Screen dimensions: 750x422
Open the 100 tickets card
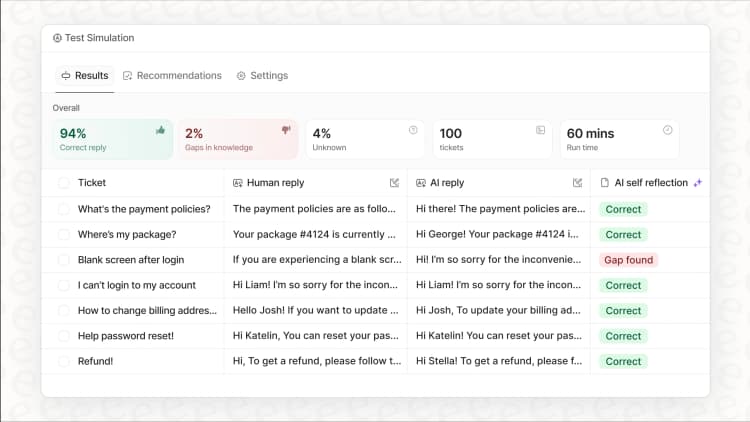tap(492, 139)
